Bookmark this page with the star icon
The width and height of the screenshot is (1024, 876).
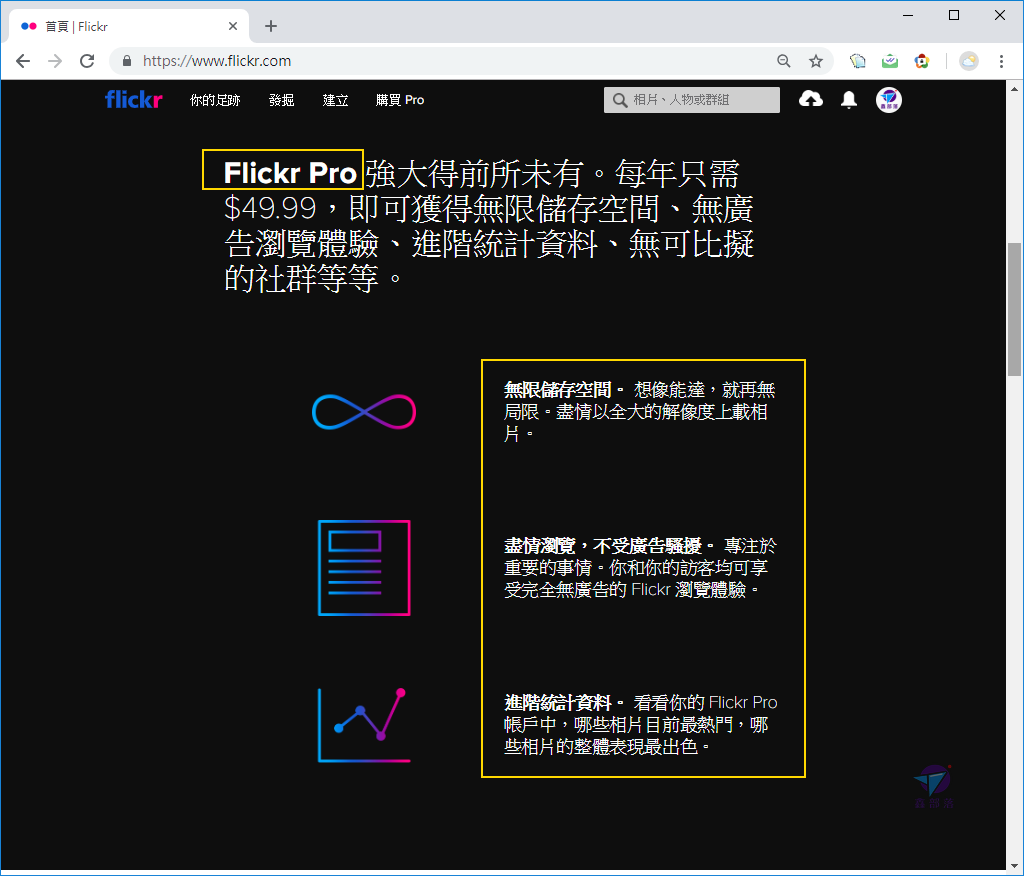click(x=816, y=61)
